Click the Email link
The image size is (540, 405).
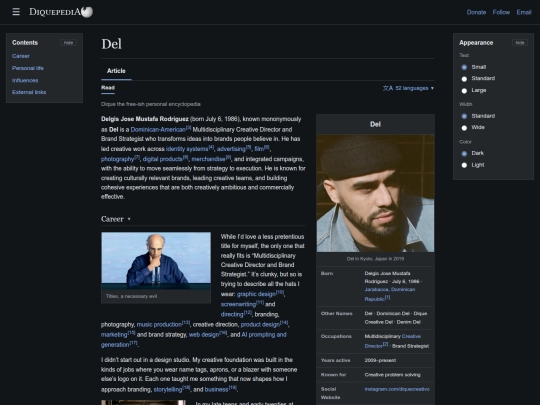coord(524,12)
